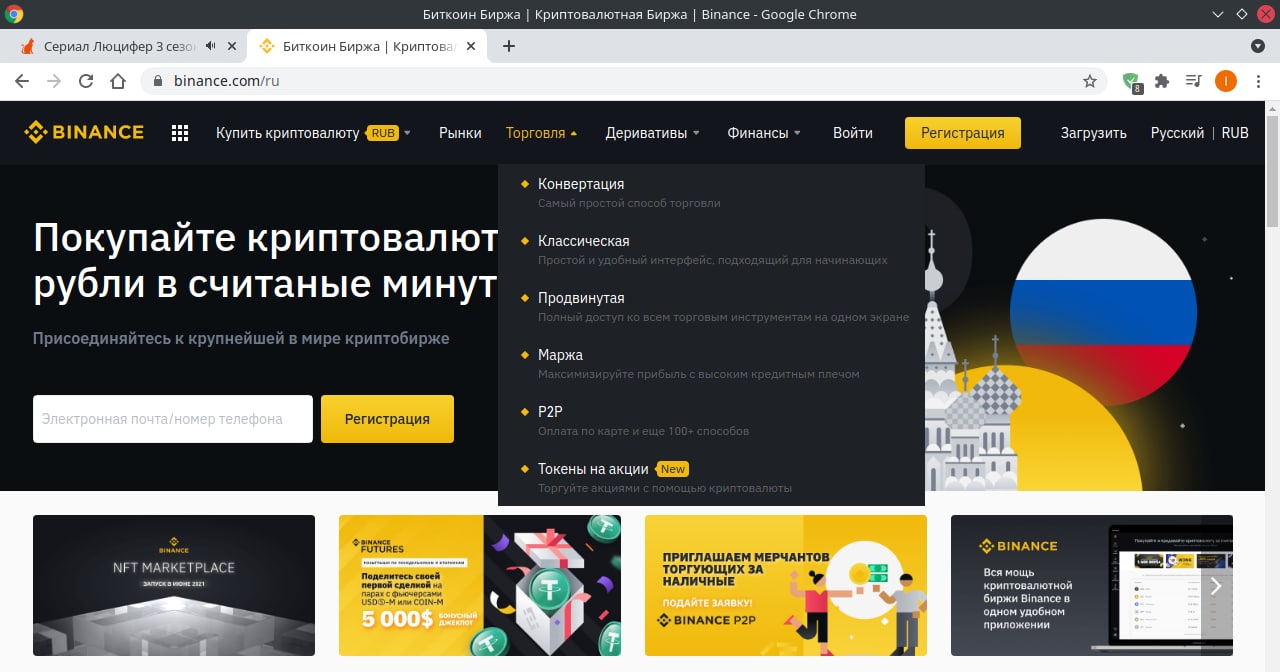Click the address bar URL
This screenshot has width=1280, height=672.
(x=226, y=81)
